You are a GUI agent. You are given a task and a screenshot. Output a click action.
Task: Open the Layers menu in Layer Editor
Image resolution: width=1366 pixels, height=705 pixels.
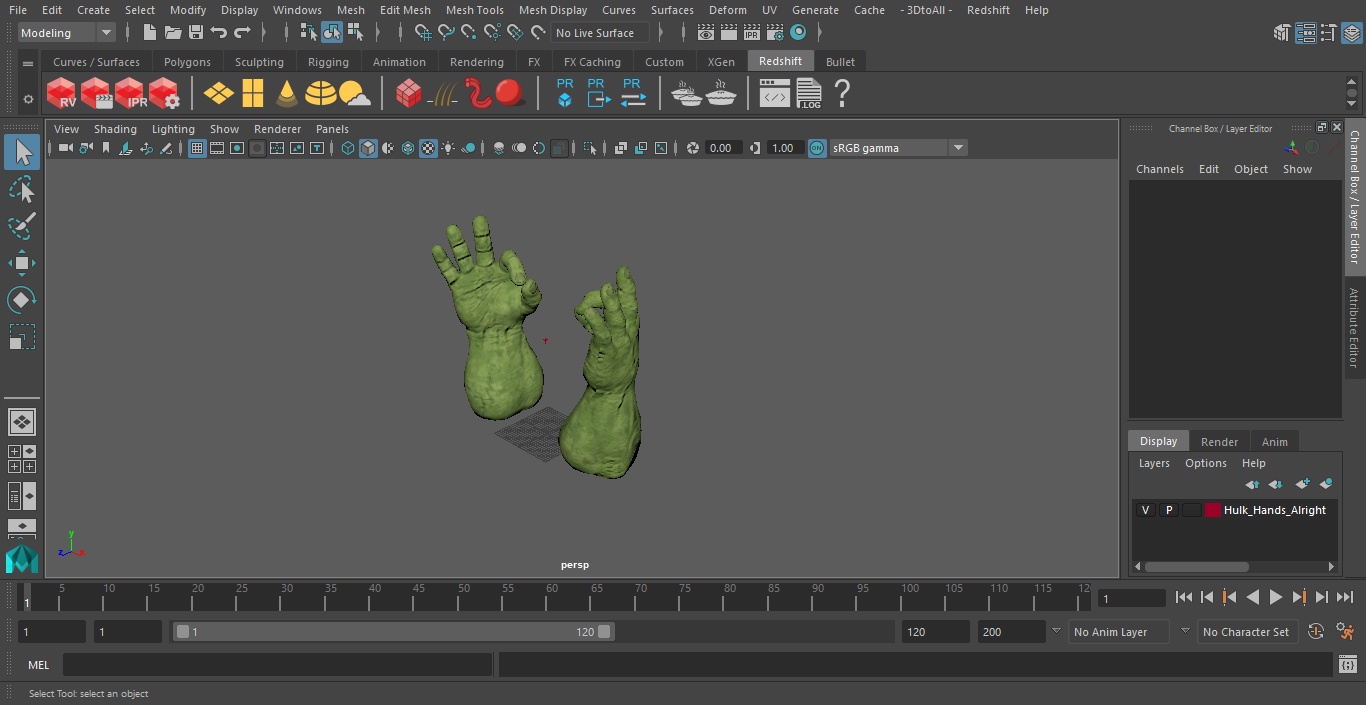click(1154, 463)
